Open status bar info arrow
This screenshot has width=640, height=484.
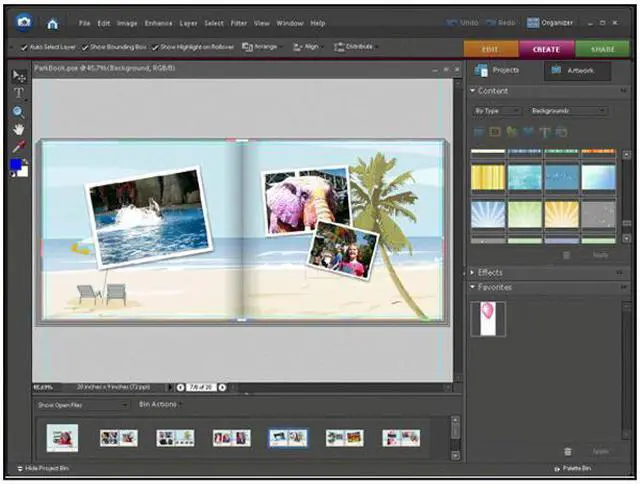point(170,387)
